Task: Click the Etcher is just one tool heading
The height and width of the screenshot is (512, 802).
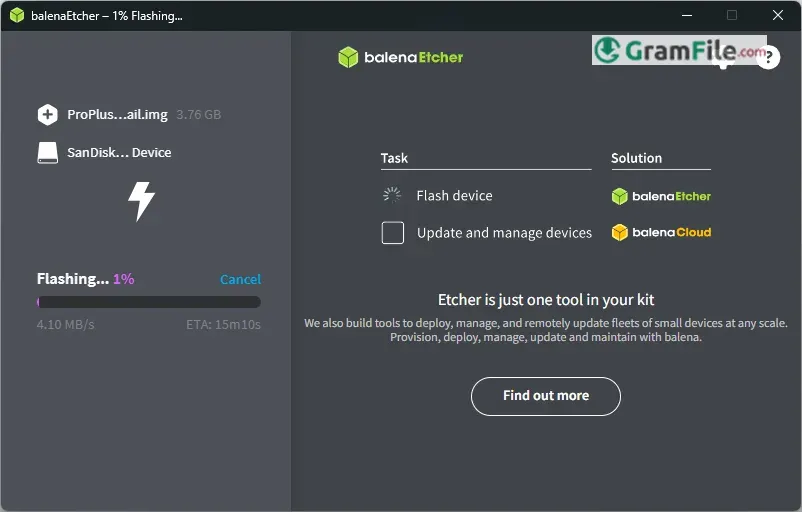Action: click(546, 300)
